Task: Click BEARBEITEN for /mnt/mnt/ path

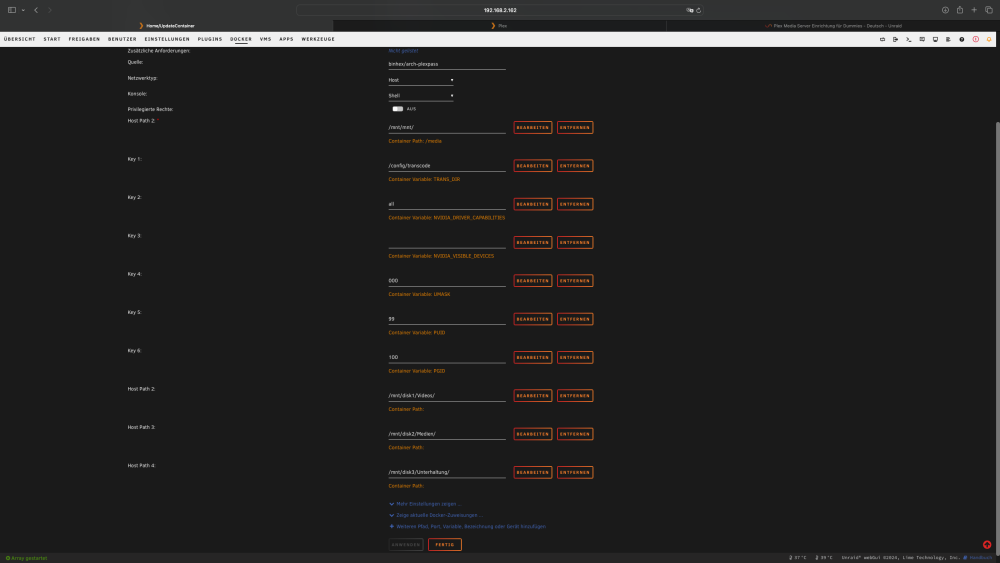Action: 533,128
